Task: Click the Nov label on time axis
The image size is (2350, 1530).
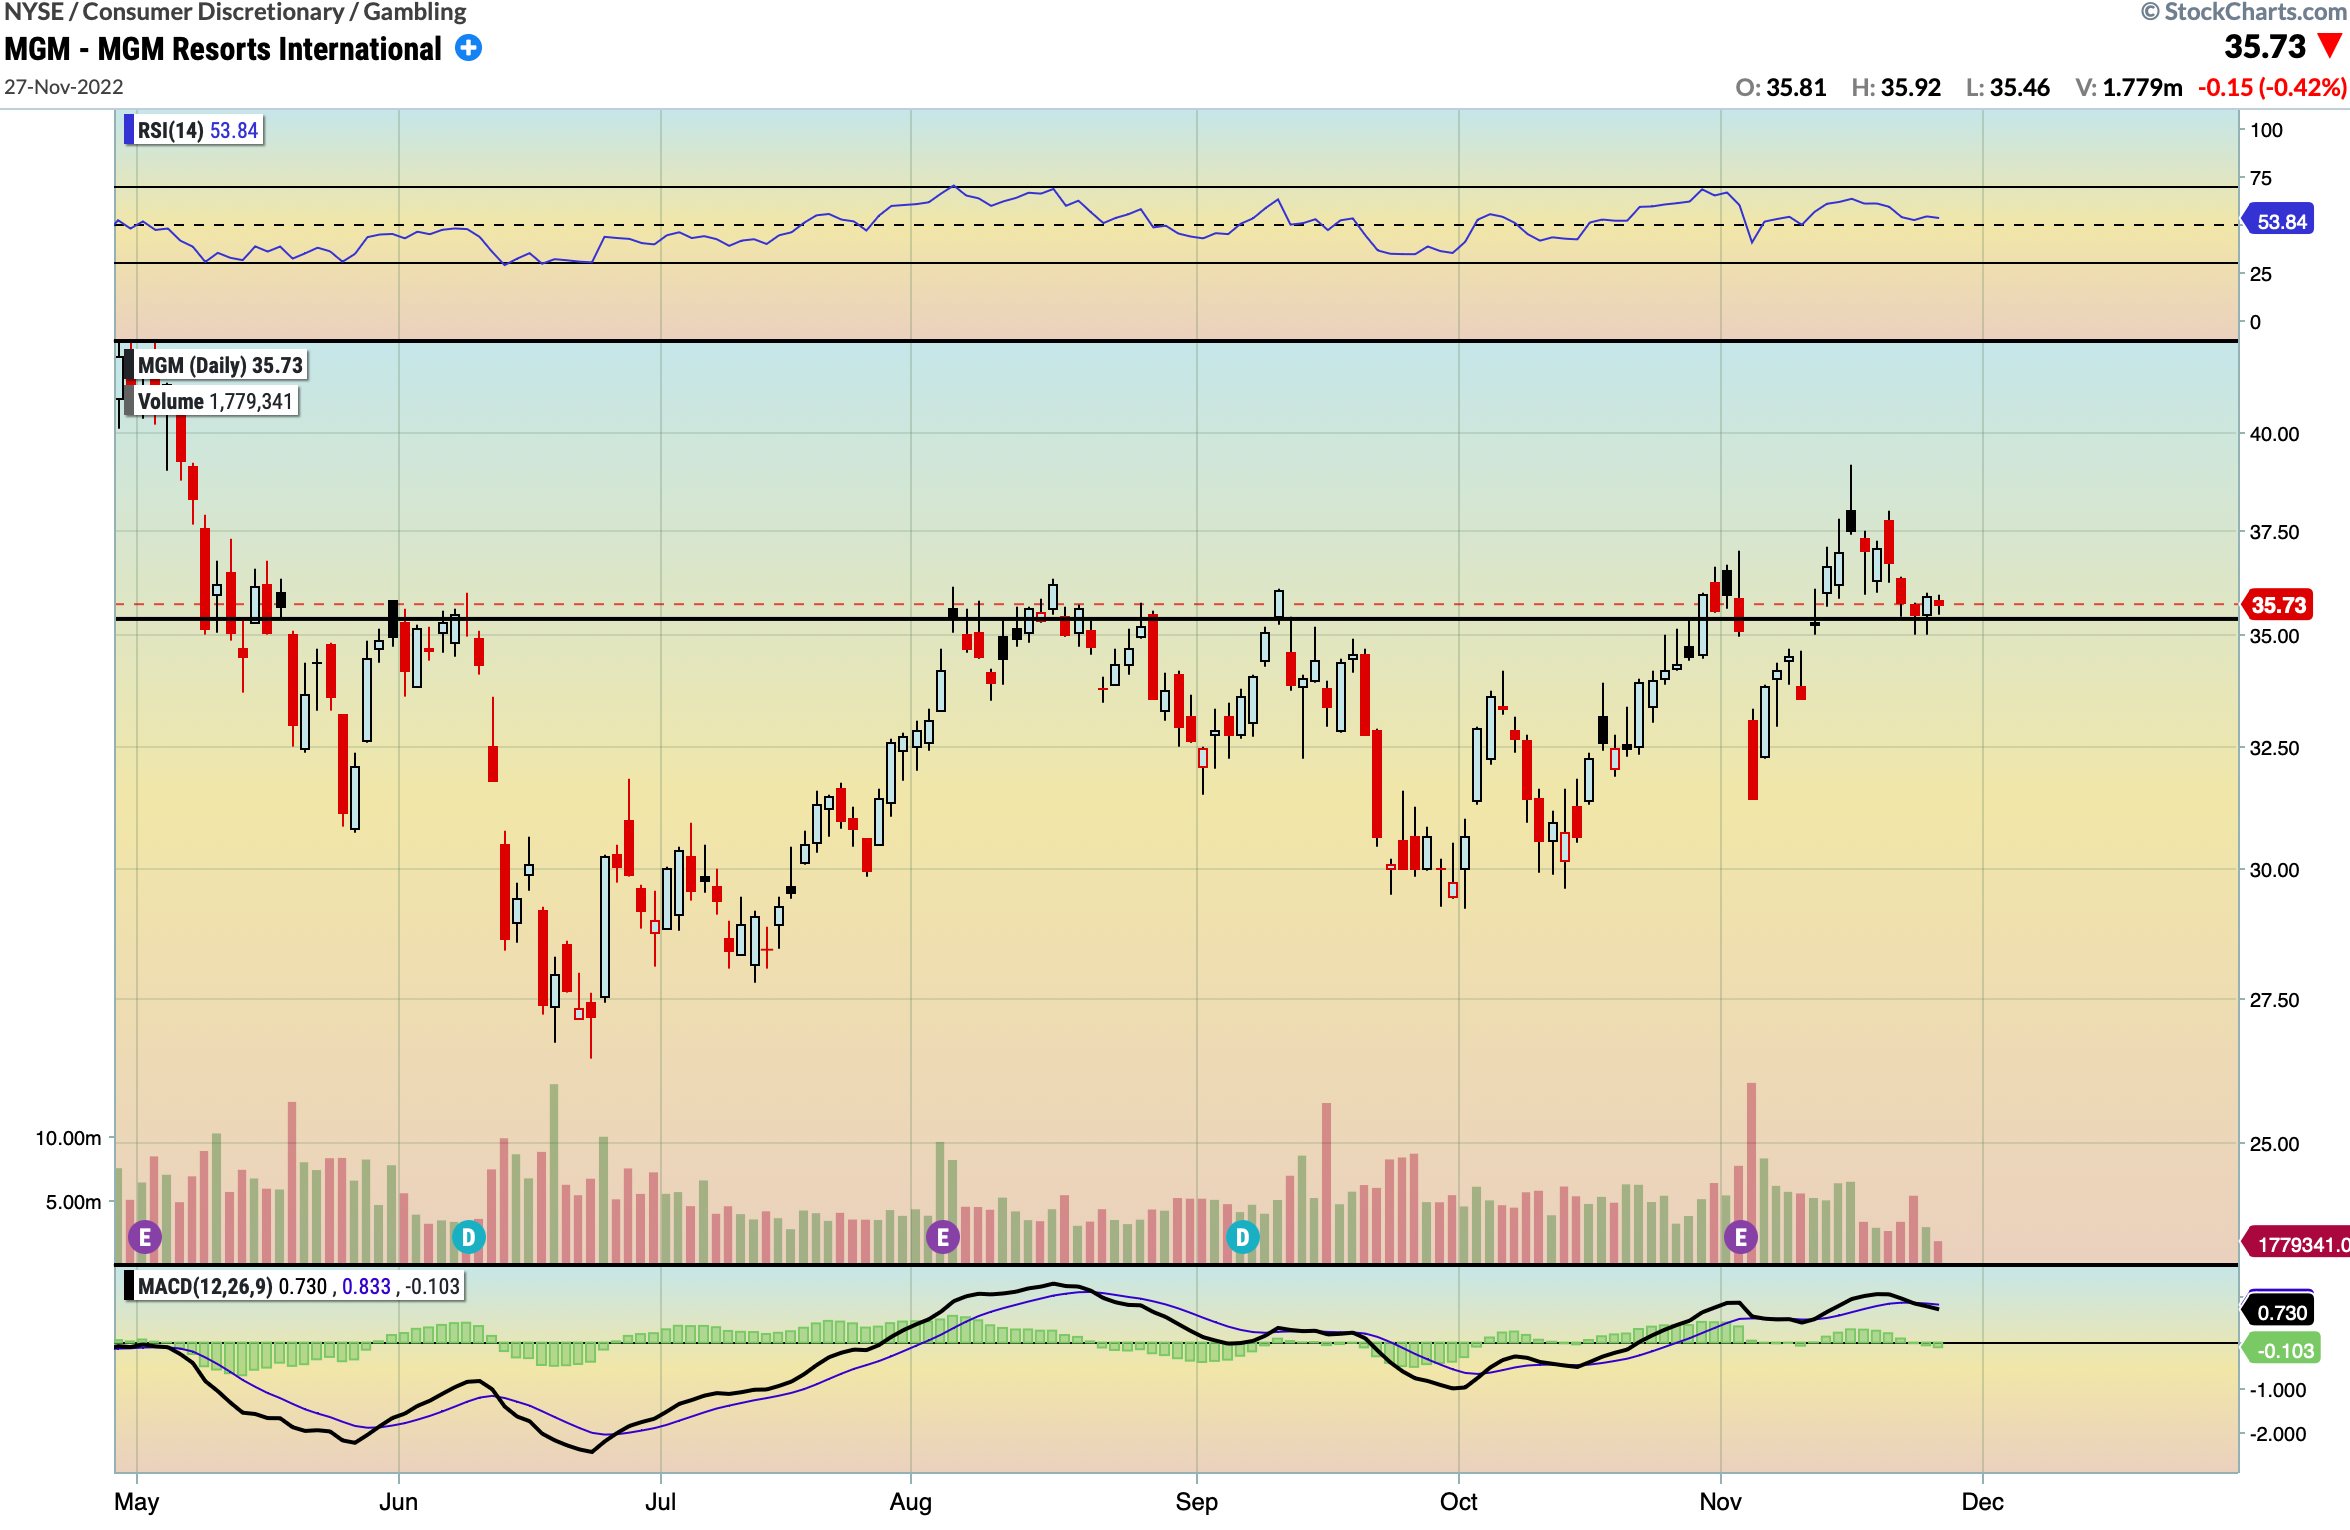Action: [1720, 1501]
